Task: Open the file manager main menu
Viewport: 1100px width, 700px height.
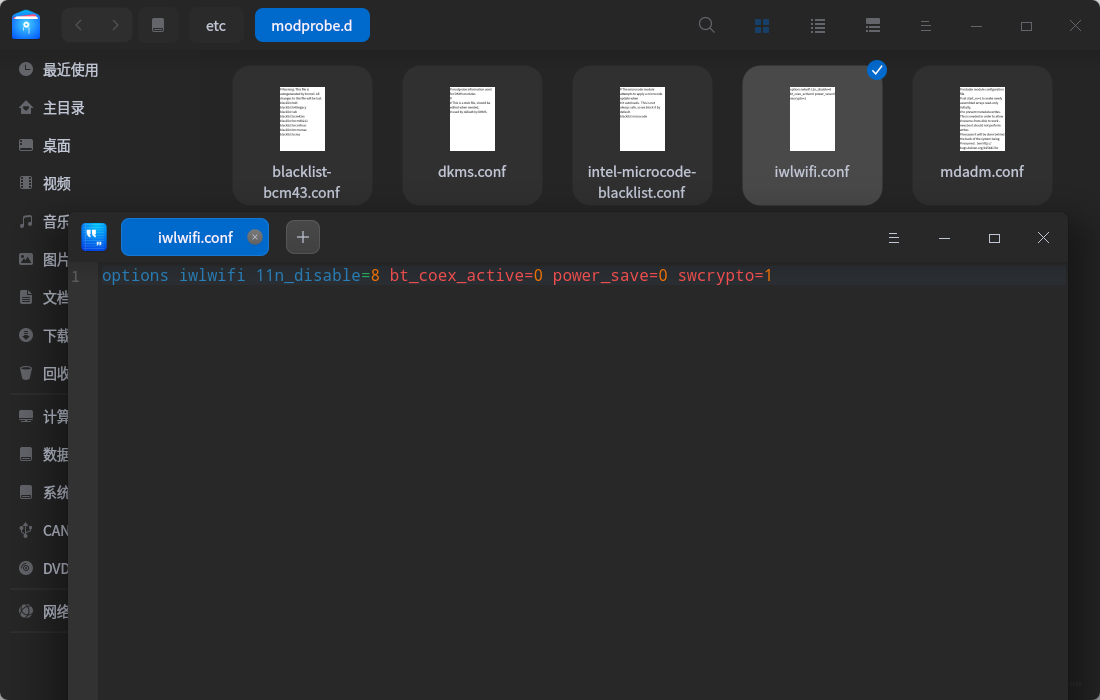Action: [x=925, y=26]
